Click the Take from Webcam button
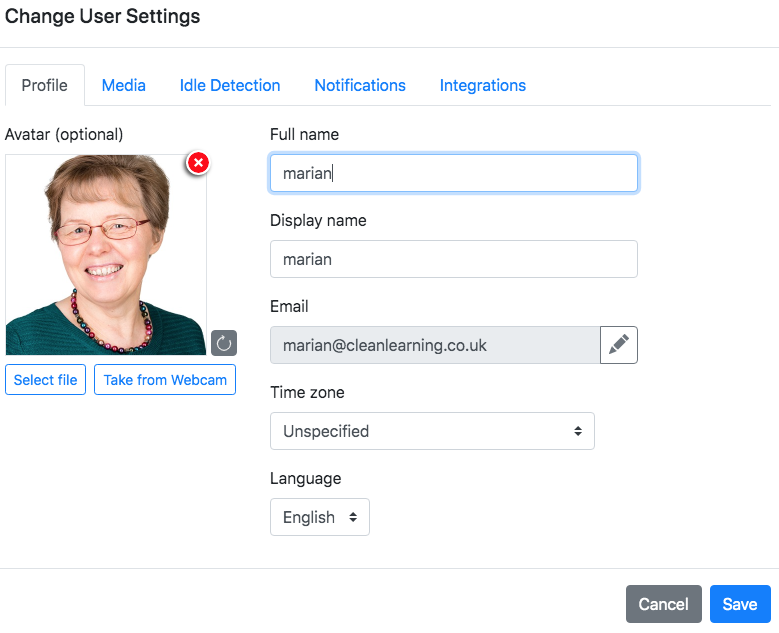 pyautogui.click(x=165, y=380)
